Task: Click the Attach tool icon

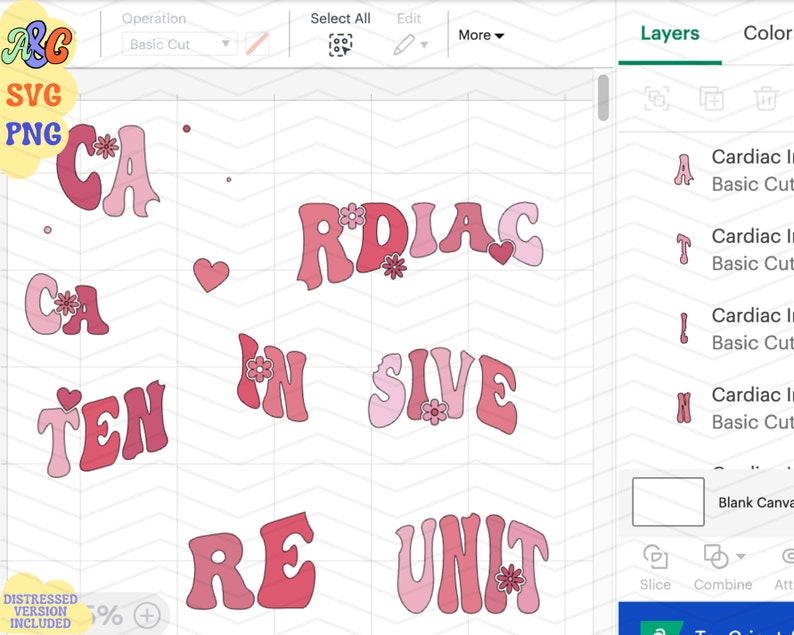Action: 787,557
